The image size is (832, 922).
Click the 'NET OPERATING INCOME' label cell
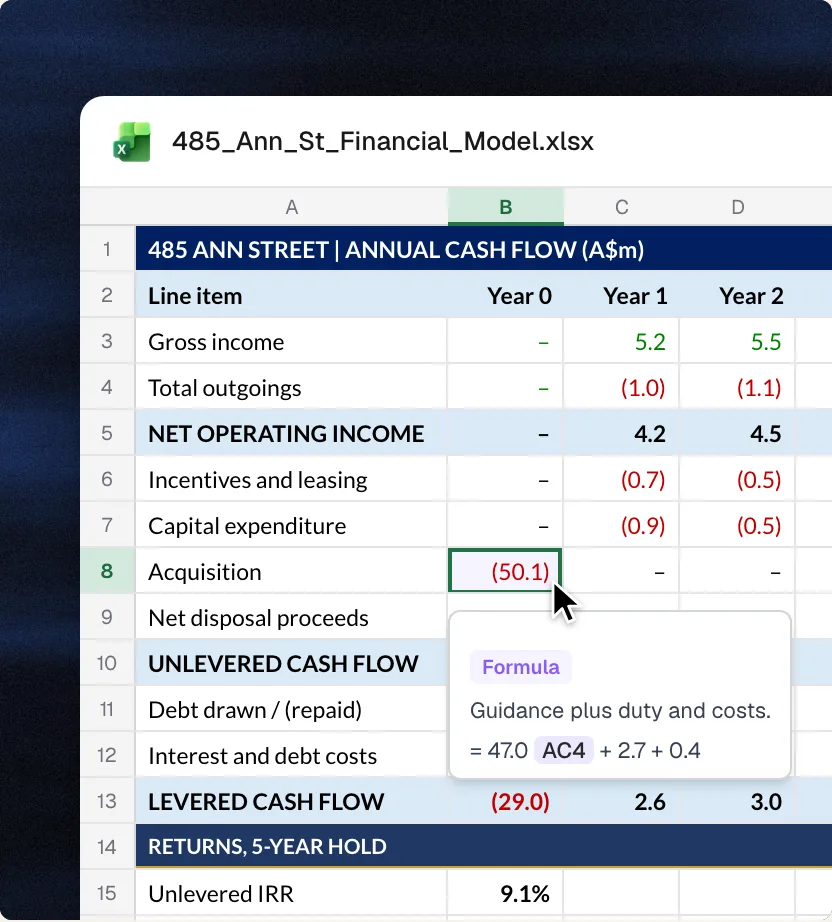tap(291, 433)
